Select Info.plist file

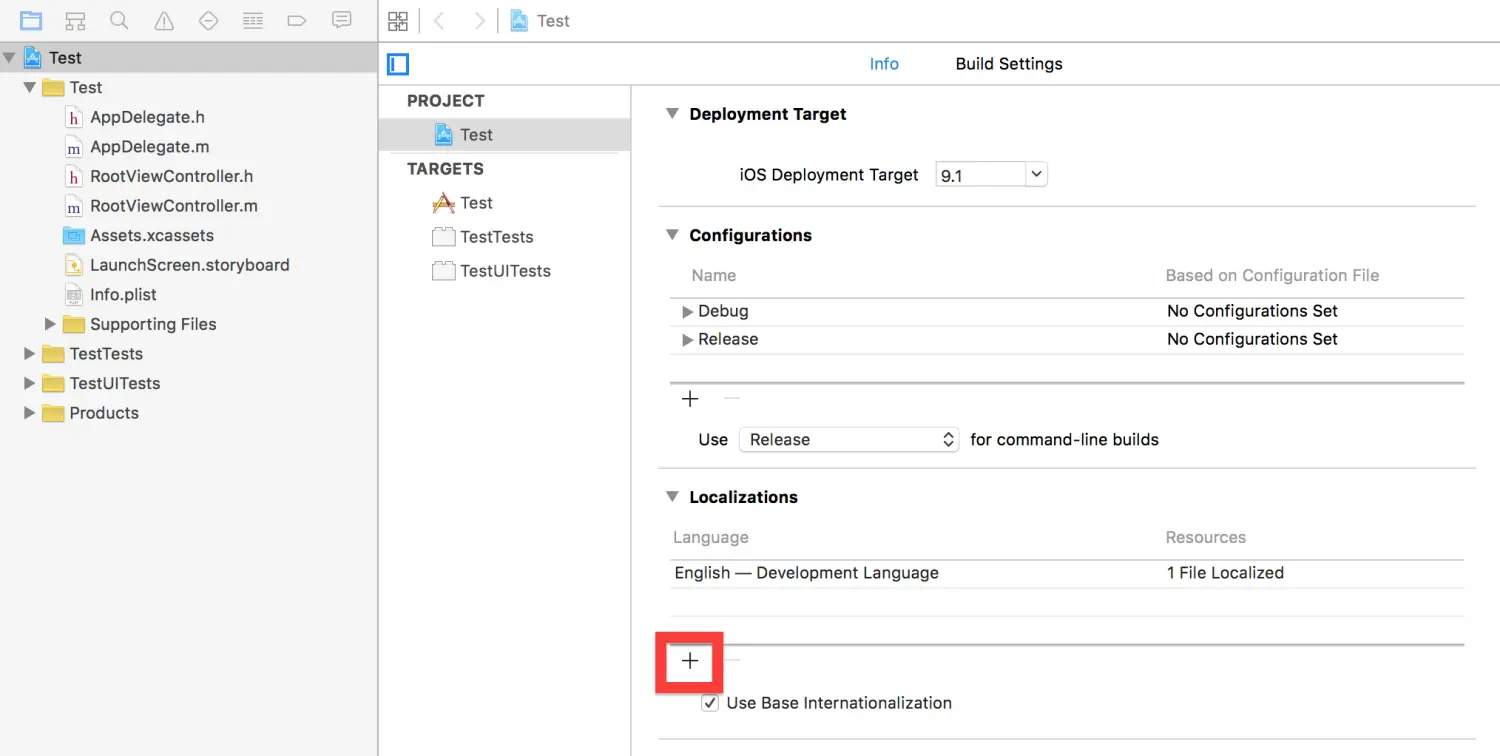pos(110,295)
